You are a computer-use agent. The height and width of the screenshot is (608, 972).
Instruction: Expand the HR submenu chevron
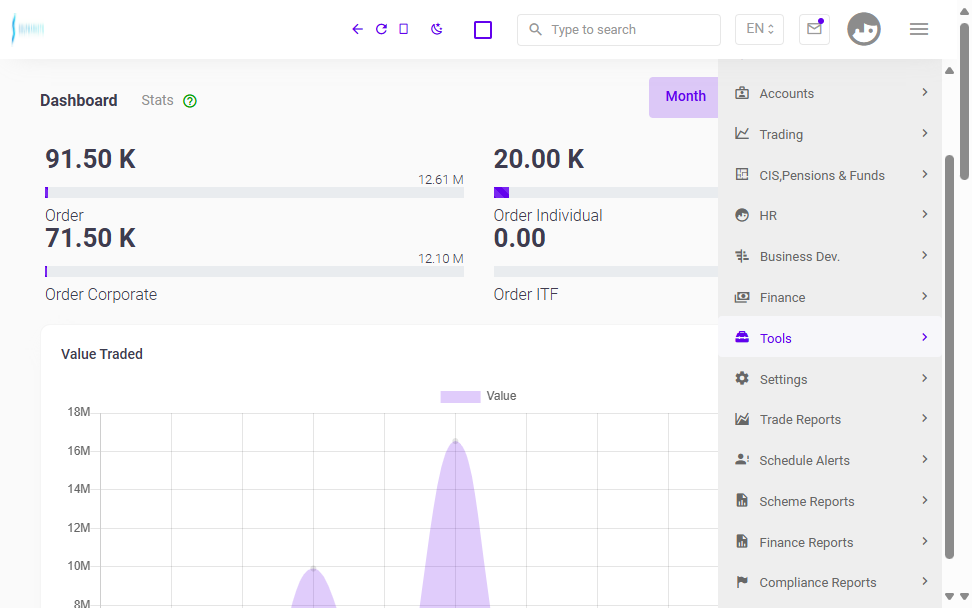click(925, 214)
